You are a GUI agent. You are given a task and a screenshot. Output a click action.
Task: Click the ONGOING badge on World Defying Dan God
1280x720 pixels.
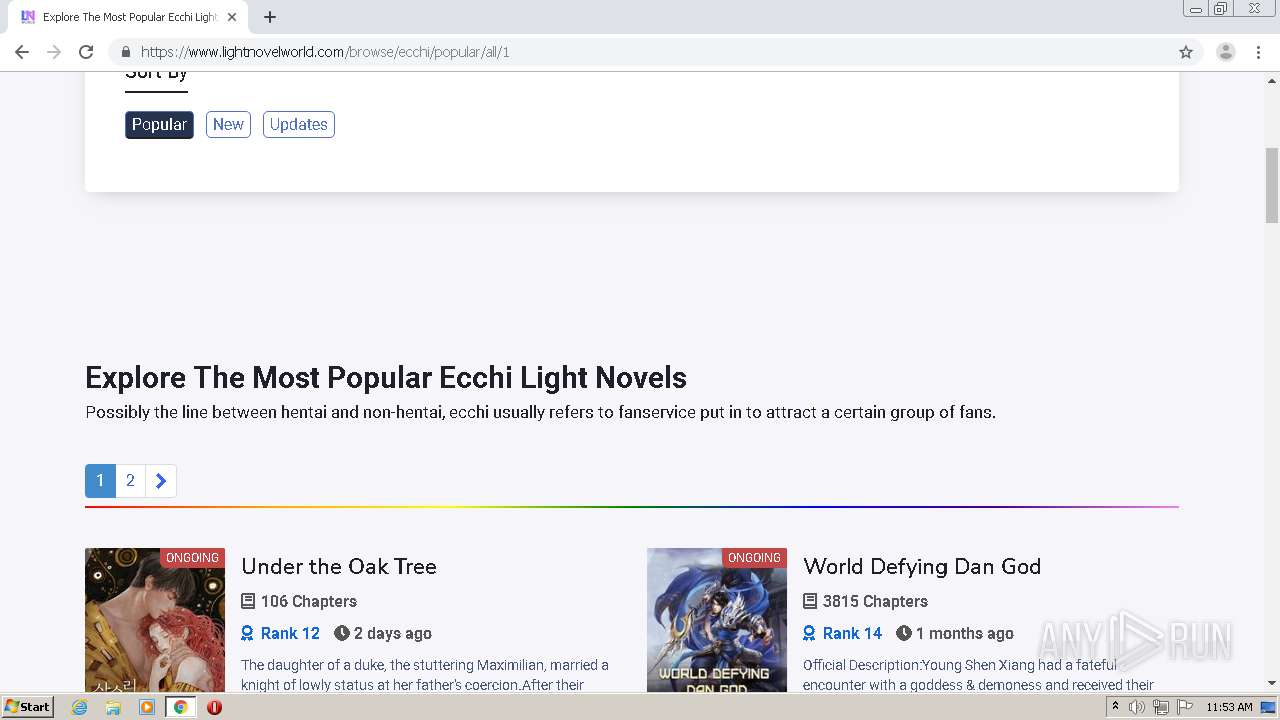pos(754,558)
